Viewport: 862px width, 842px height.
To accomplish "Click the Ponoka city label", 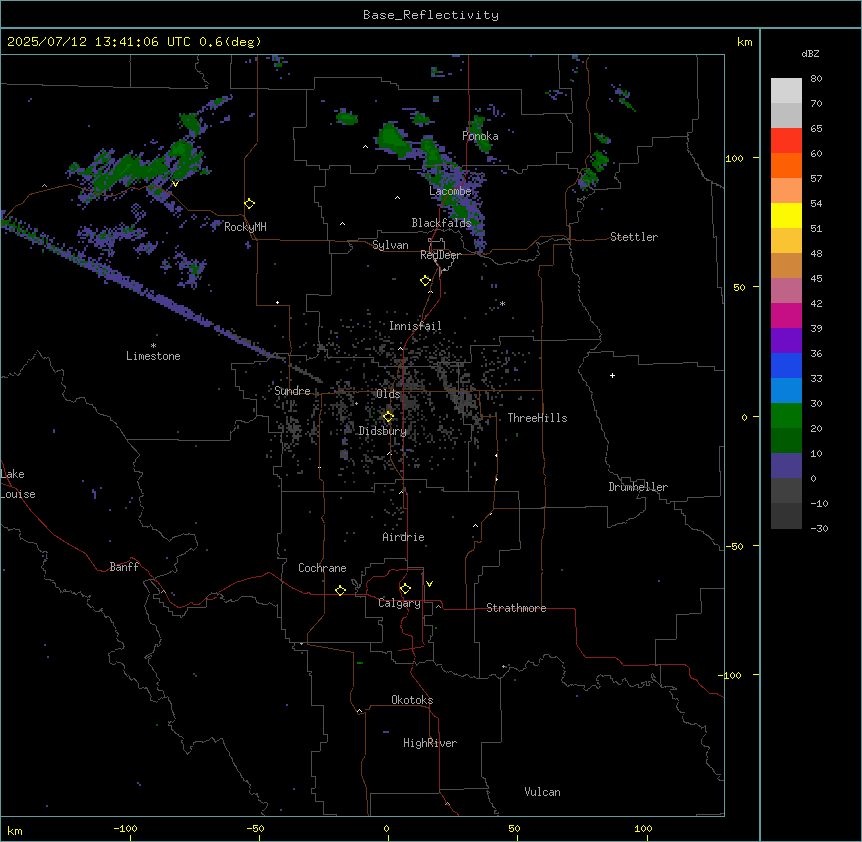I will pyautogui.click(x=480, y=136).
